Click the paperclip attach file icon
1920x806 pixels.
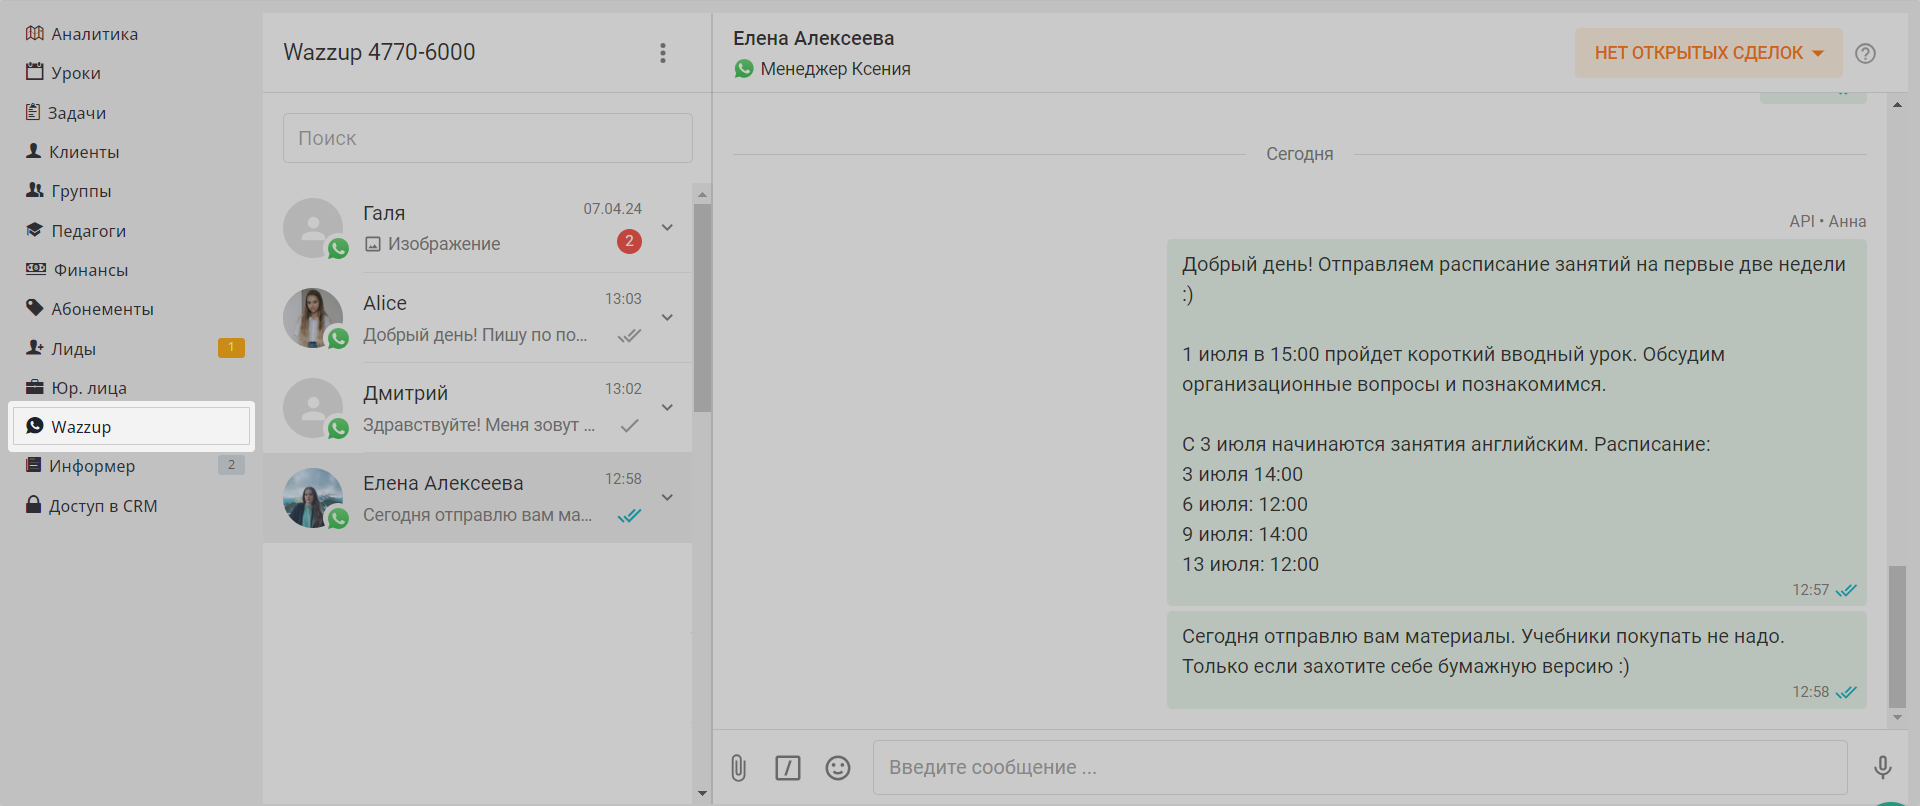pyautogui.click(x=738, y=768)
